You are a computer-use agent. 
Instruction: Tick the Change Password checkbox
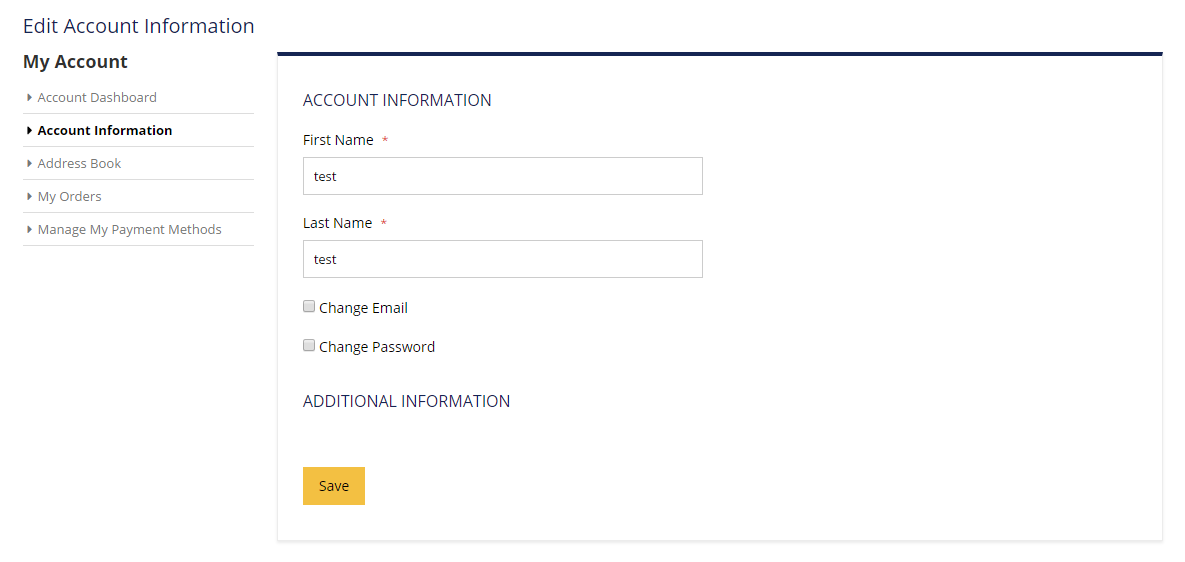pos(309,346)
